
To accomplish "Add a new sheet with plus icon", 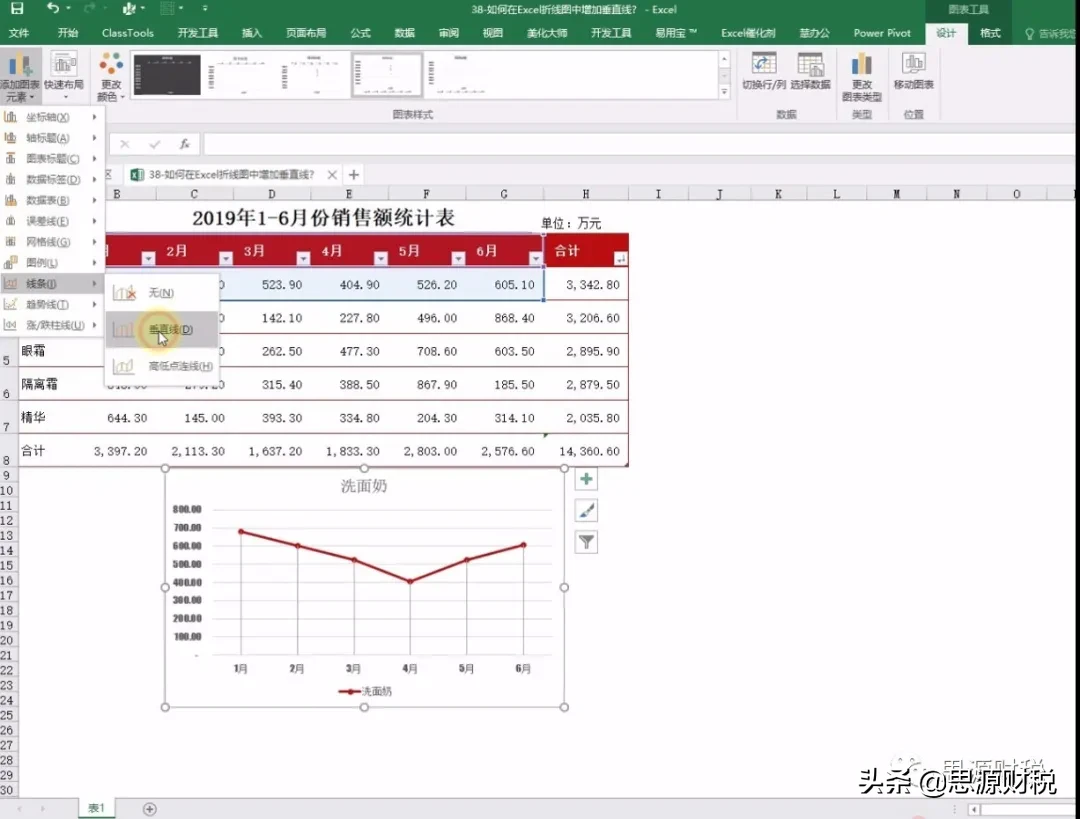I will 149,809.
